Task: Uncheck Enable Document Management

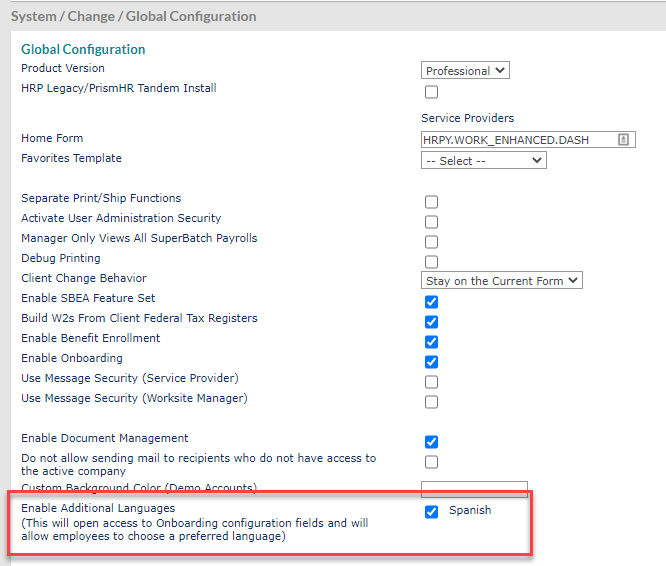Action: coord(431,442)
